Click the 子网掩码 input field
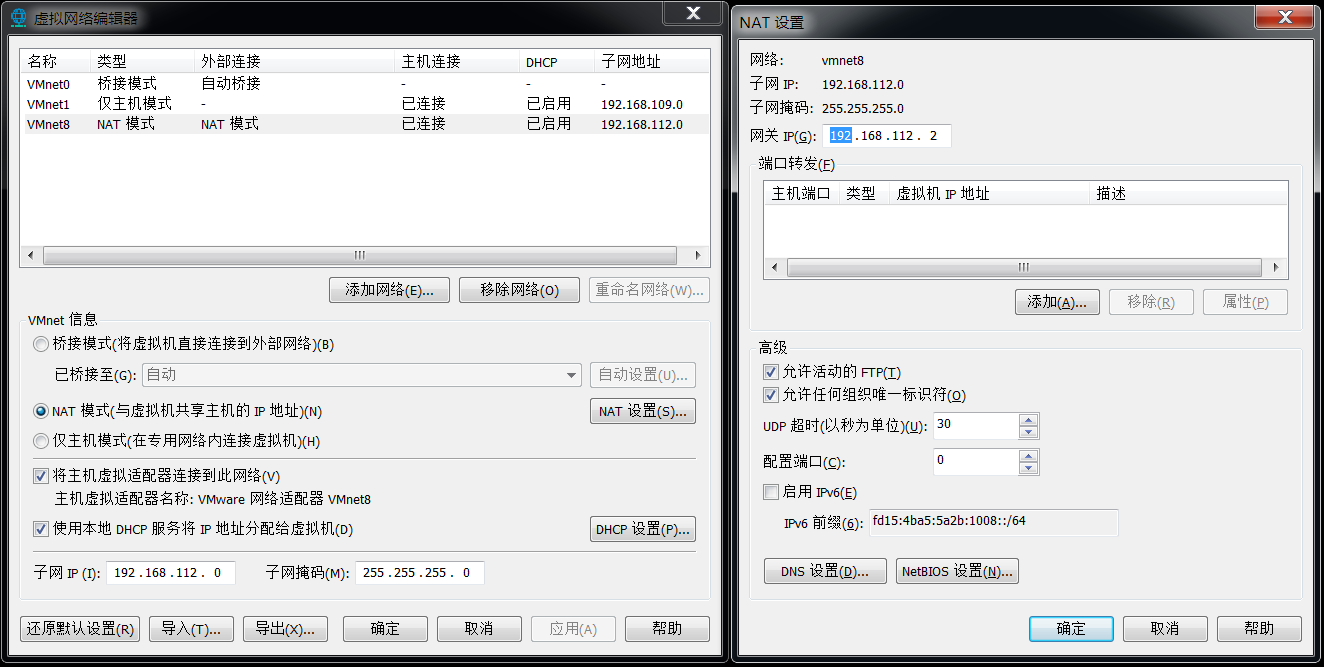 420,573
